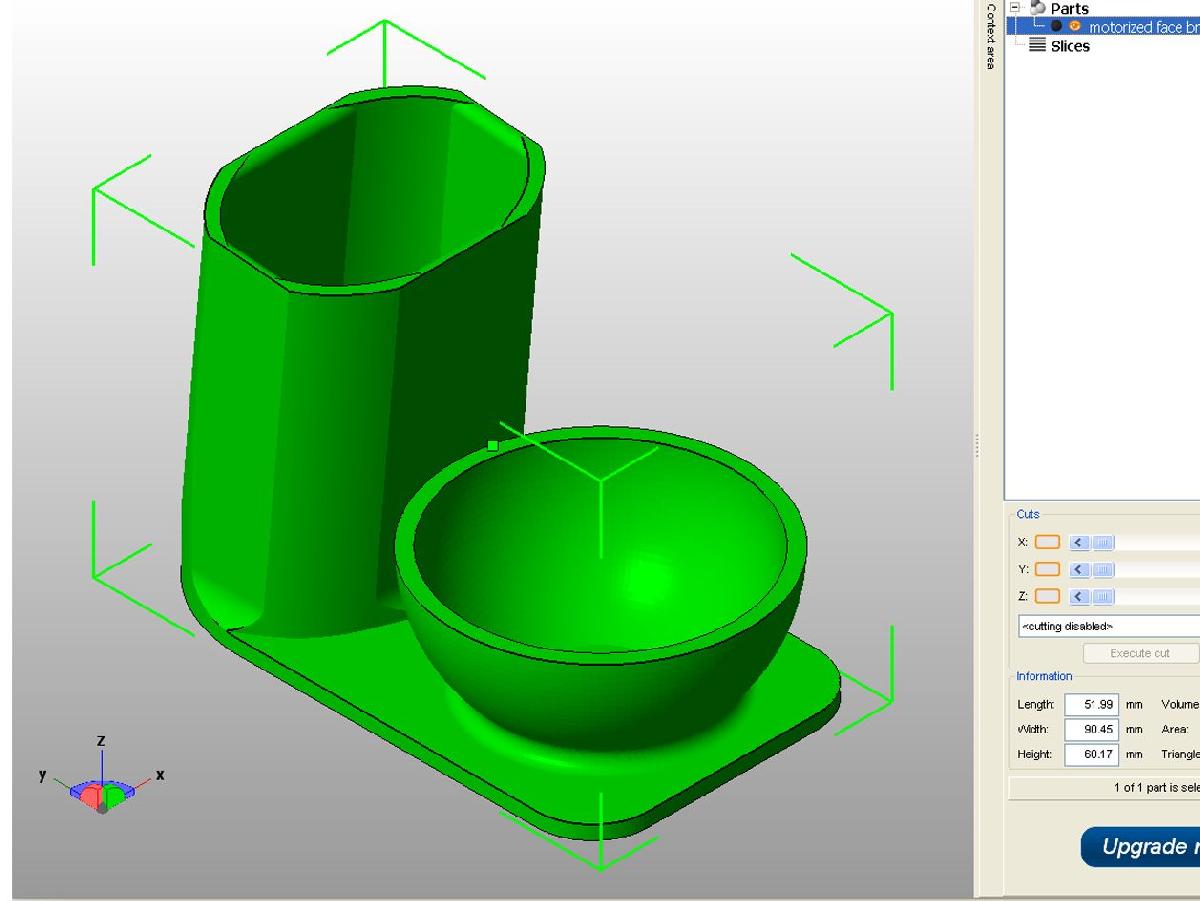The width and height of the screenshot is (1200, 901).
Task: Collapse the Parts tree node
Action: (x=1015, y=9)
